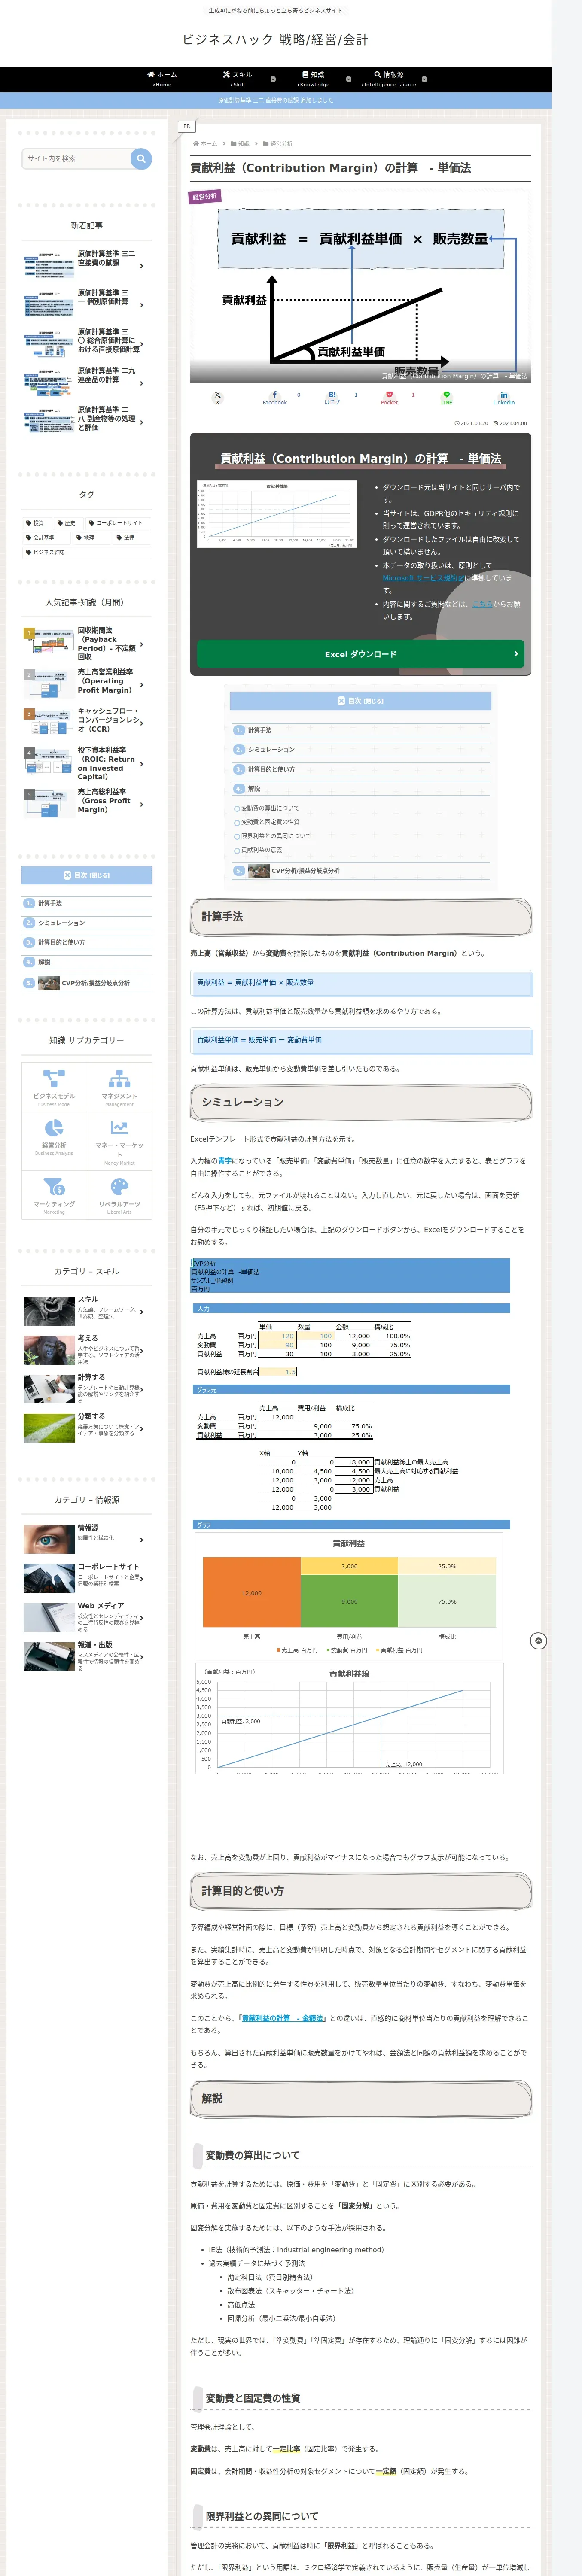Open 計算する category card
The image size is (582, 2576).
pos(87,1389)
